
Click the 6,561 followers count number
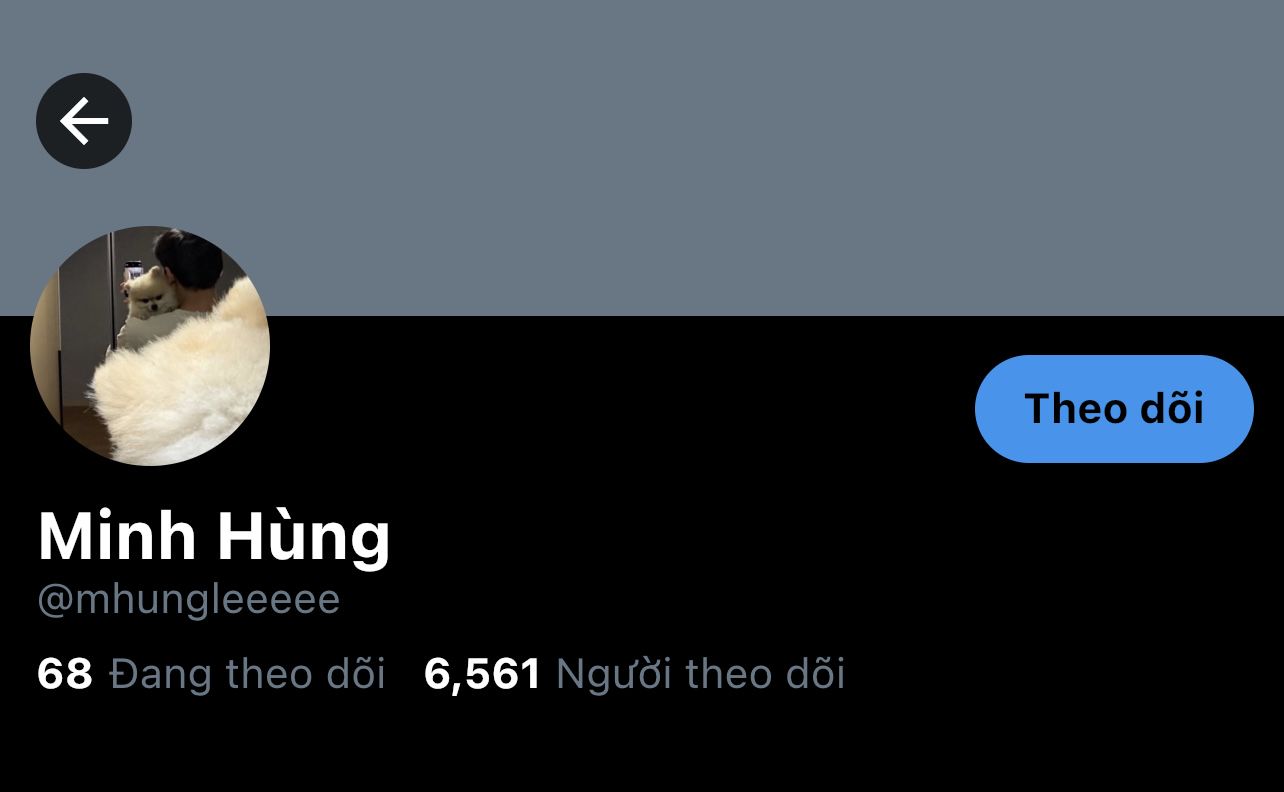[483, 674]
